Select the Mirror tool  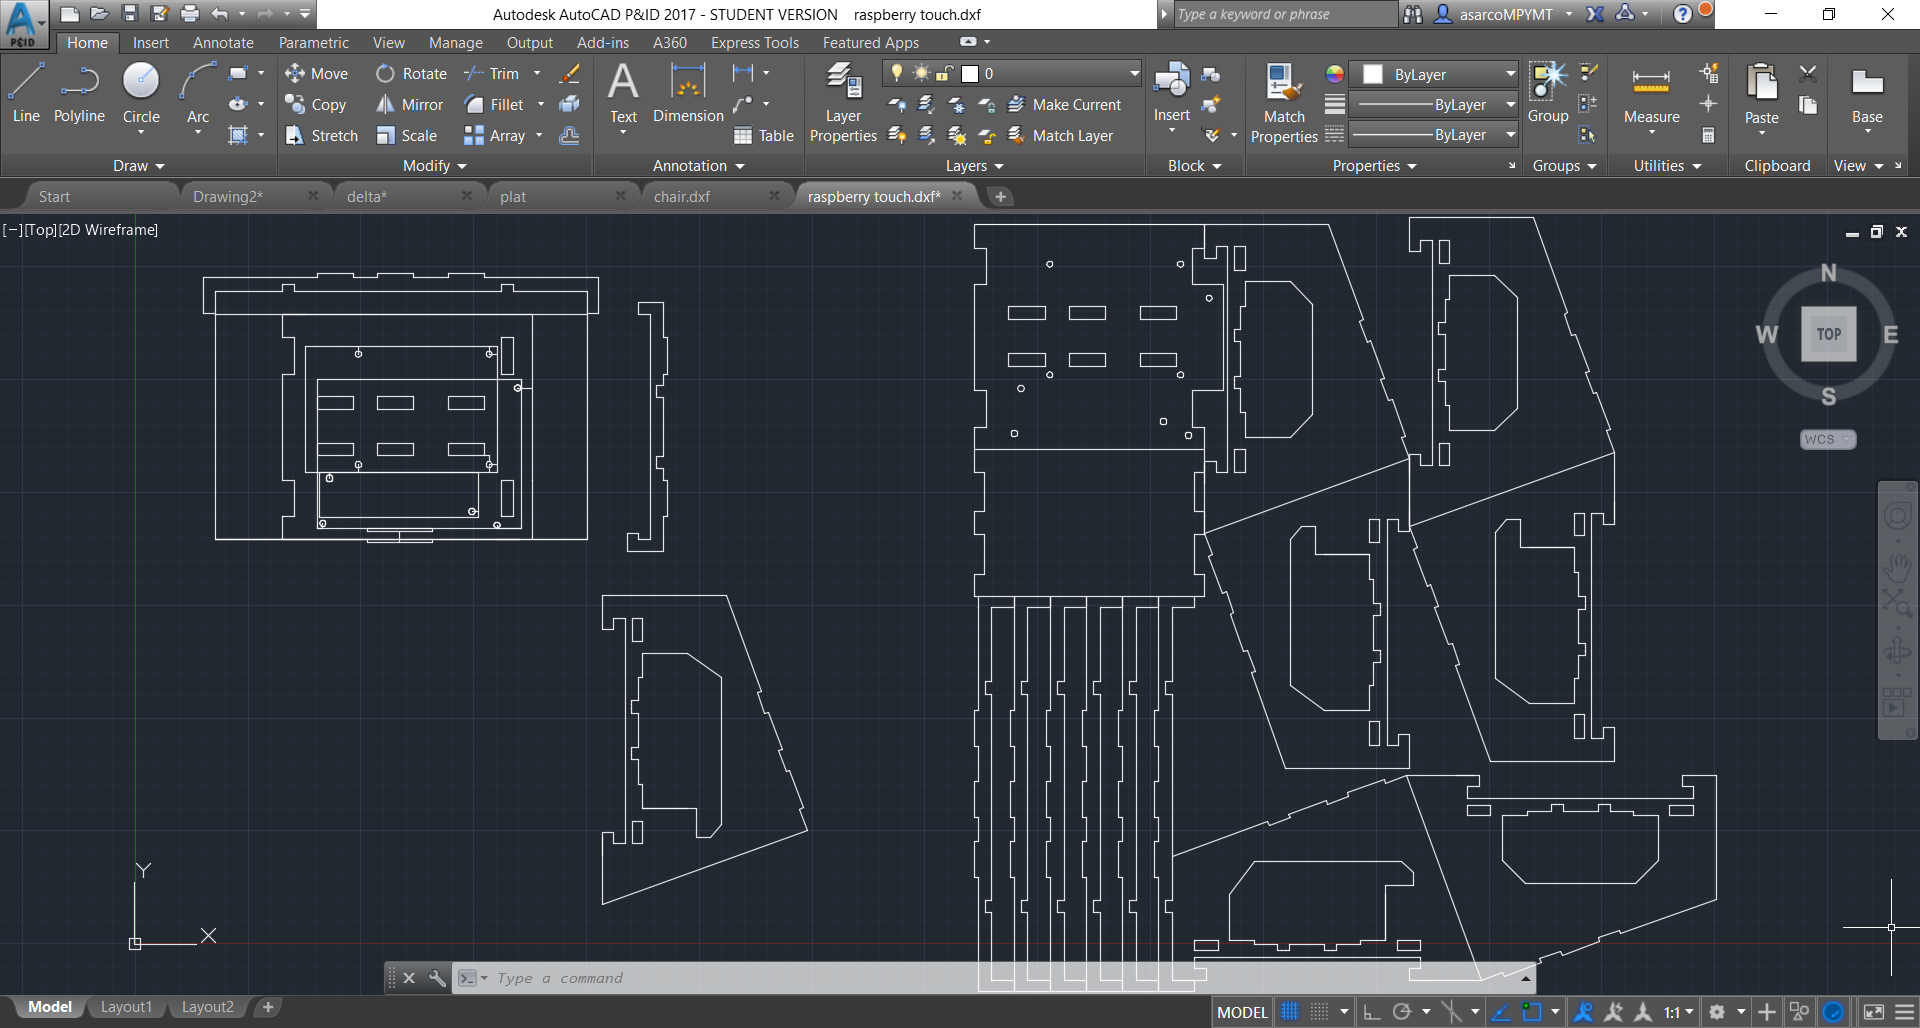(409, 104)
